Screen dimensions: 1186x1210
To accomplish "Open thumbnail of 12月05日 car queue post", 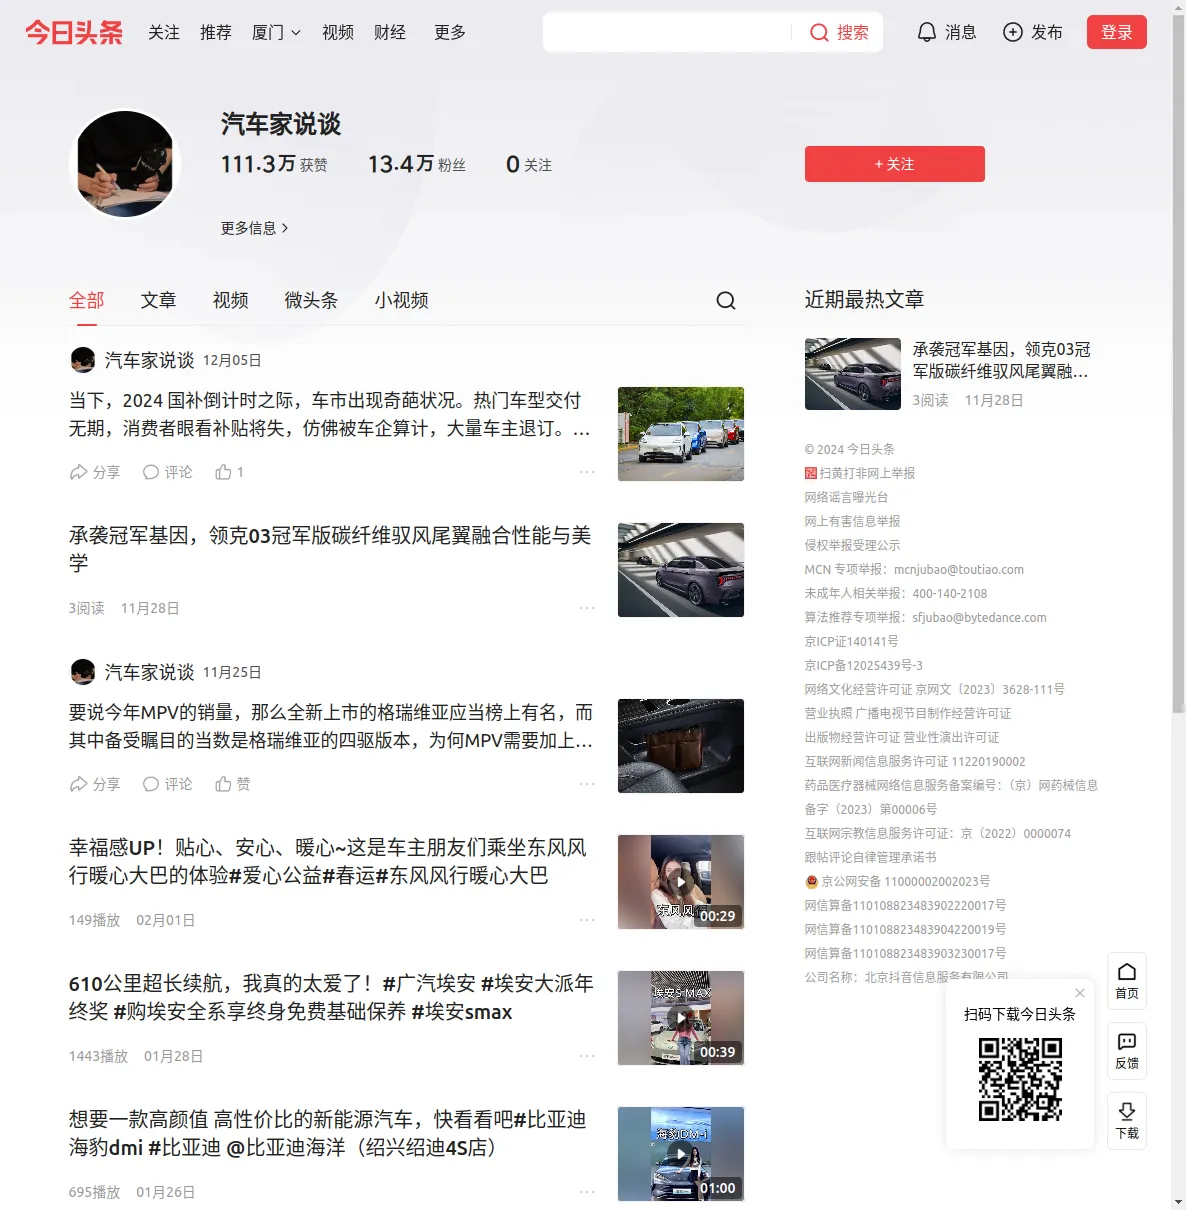I will tap(681, 434).
